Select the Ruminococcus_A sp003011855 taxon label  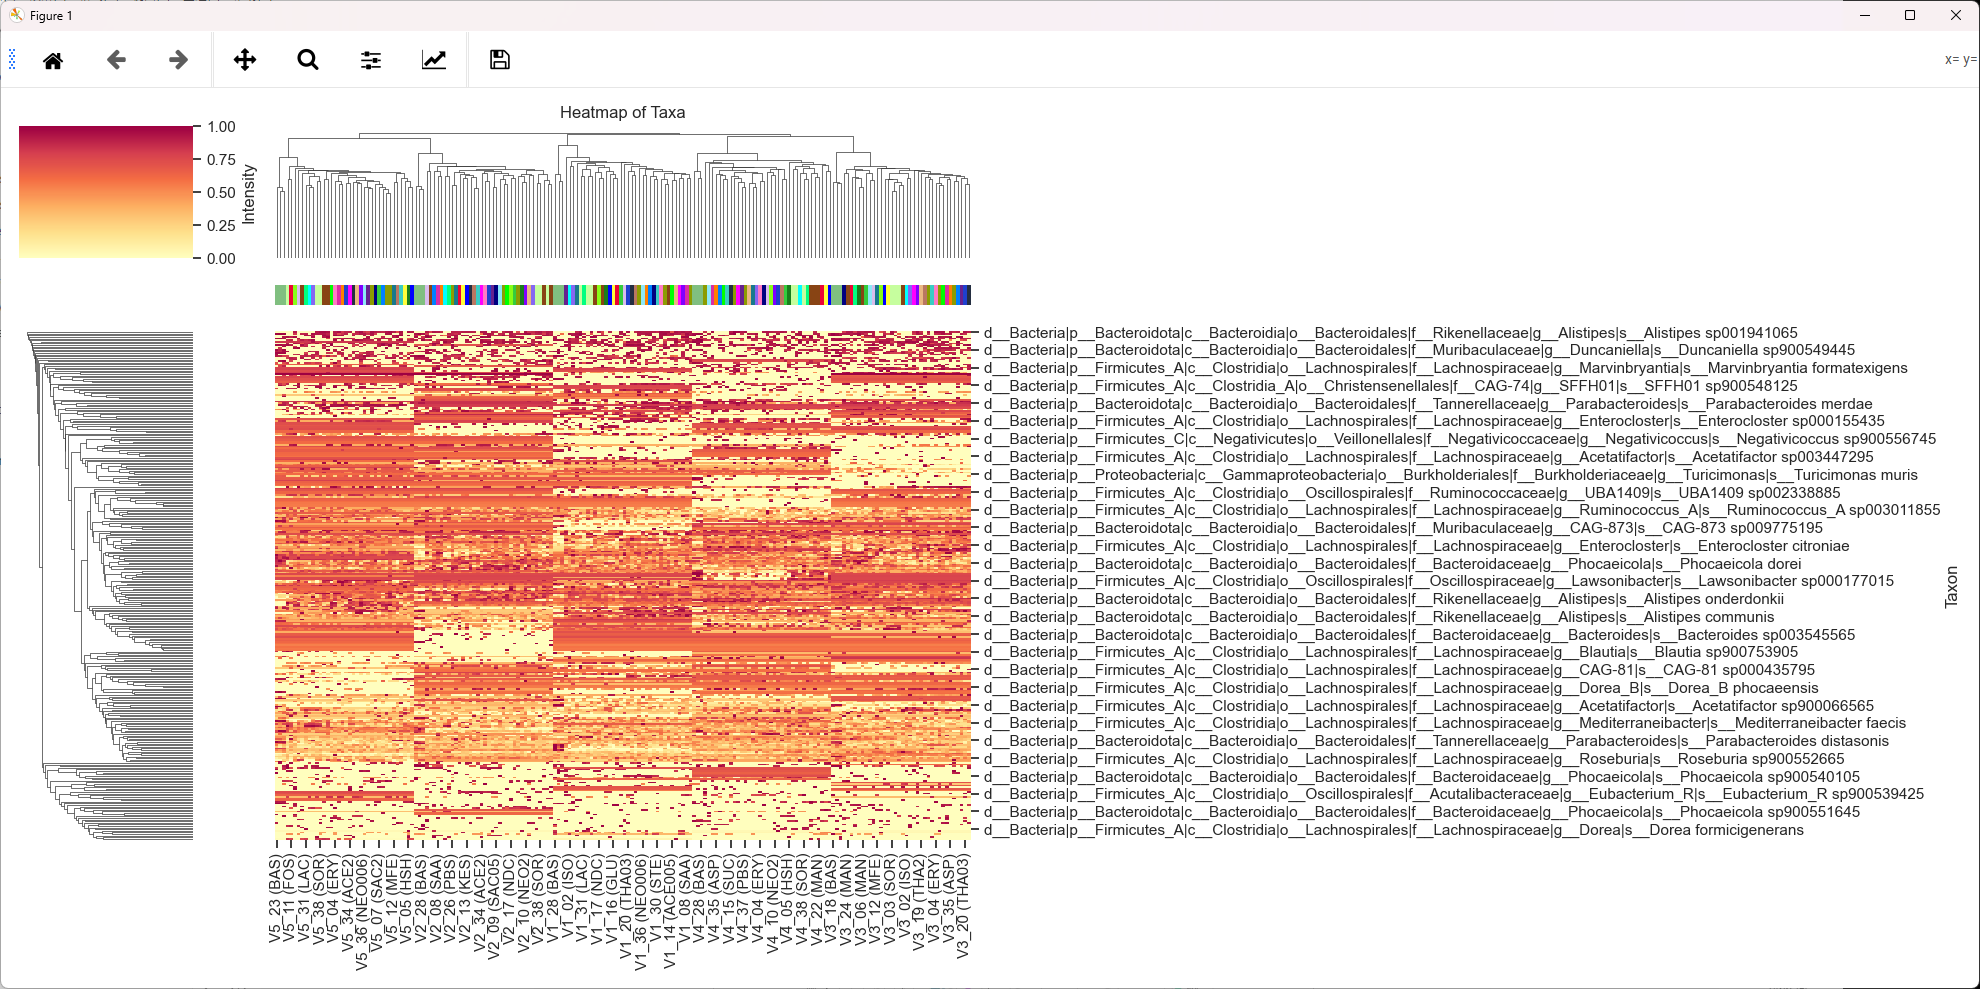(x=1462, y=510)
